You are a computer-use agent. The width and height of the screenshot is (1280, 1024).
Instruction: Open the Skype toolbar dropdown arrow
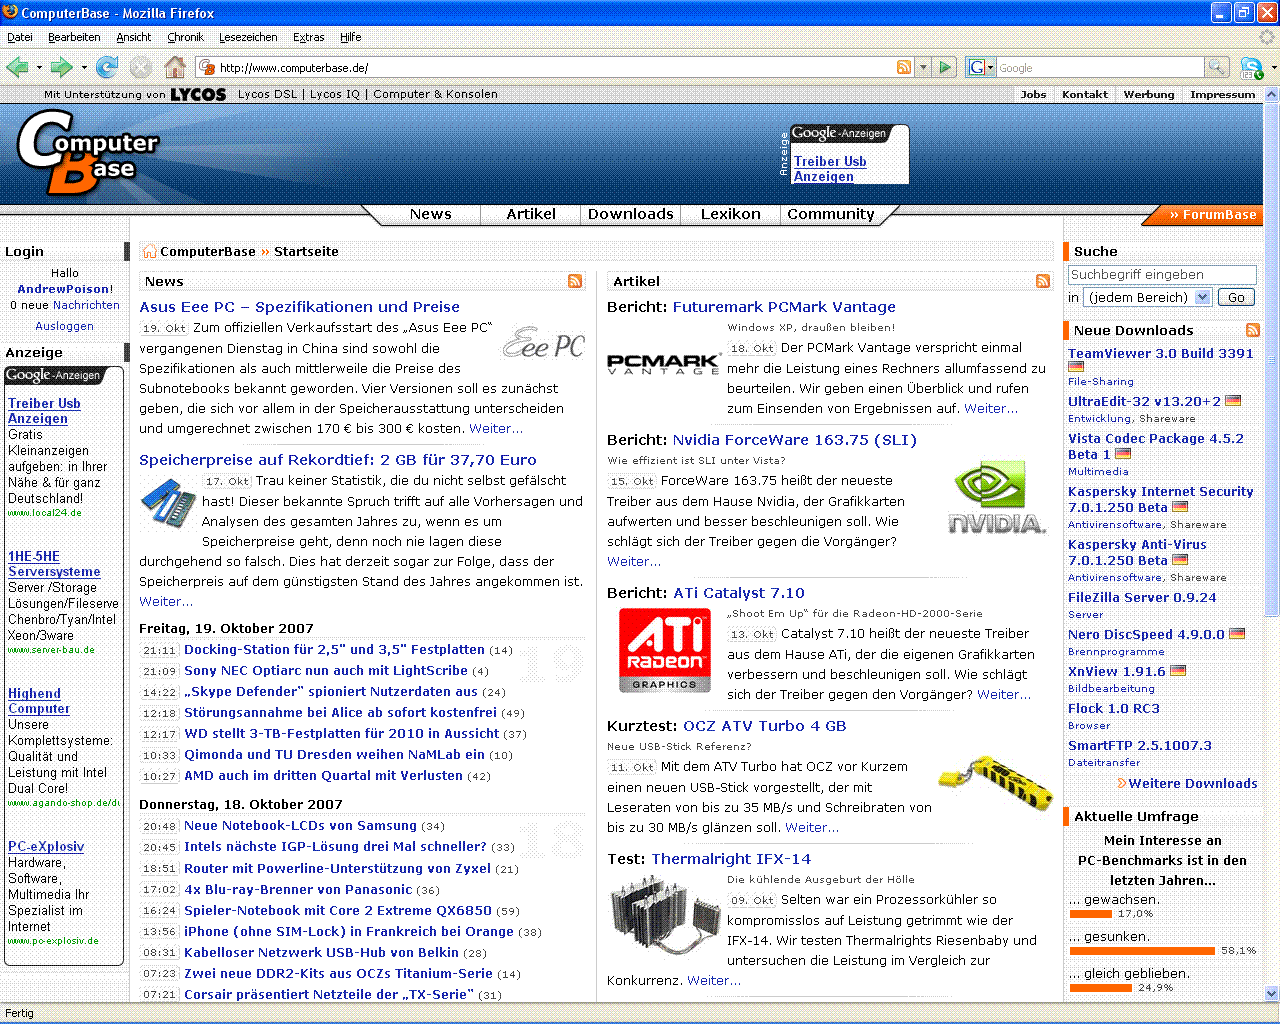pyautogui.click(x=1273, y=68)
